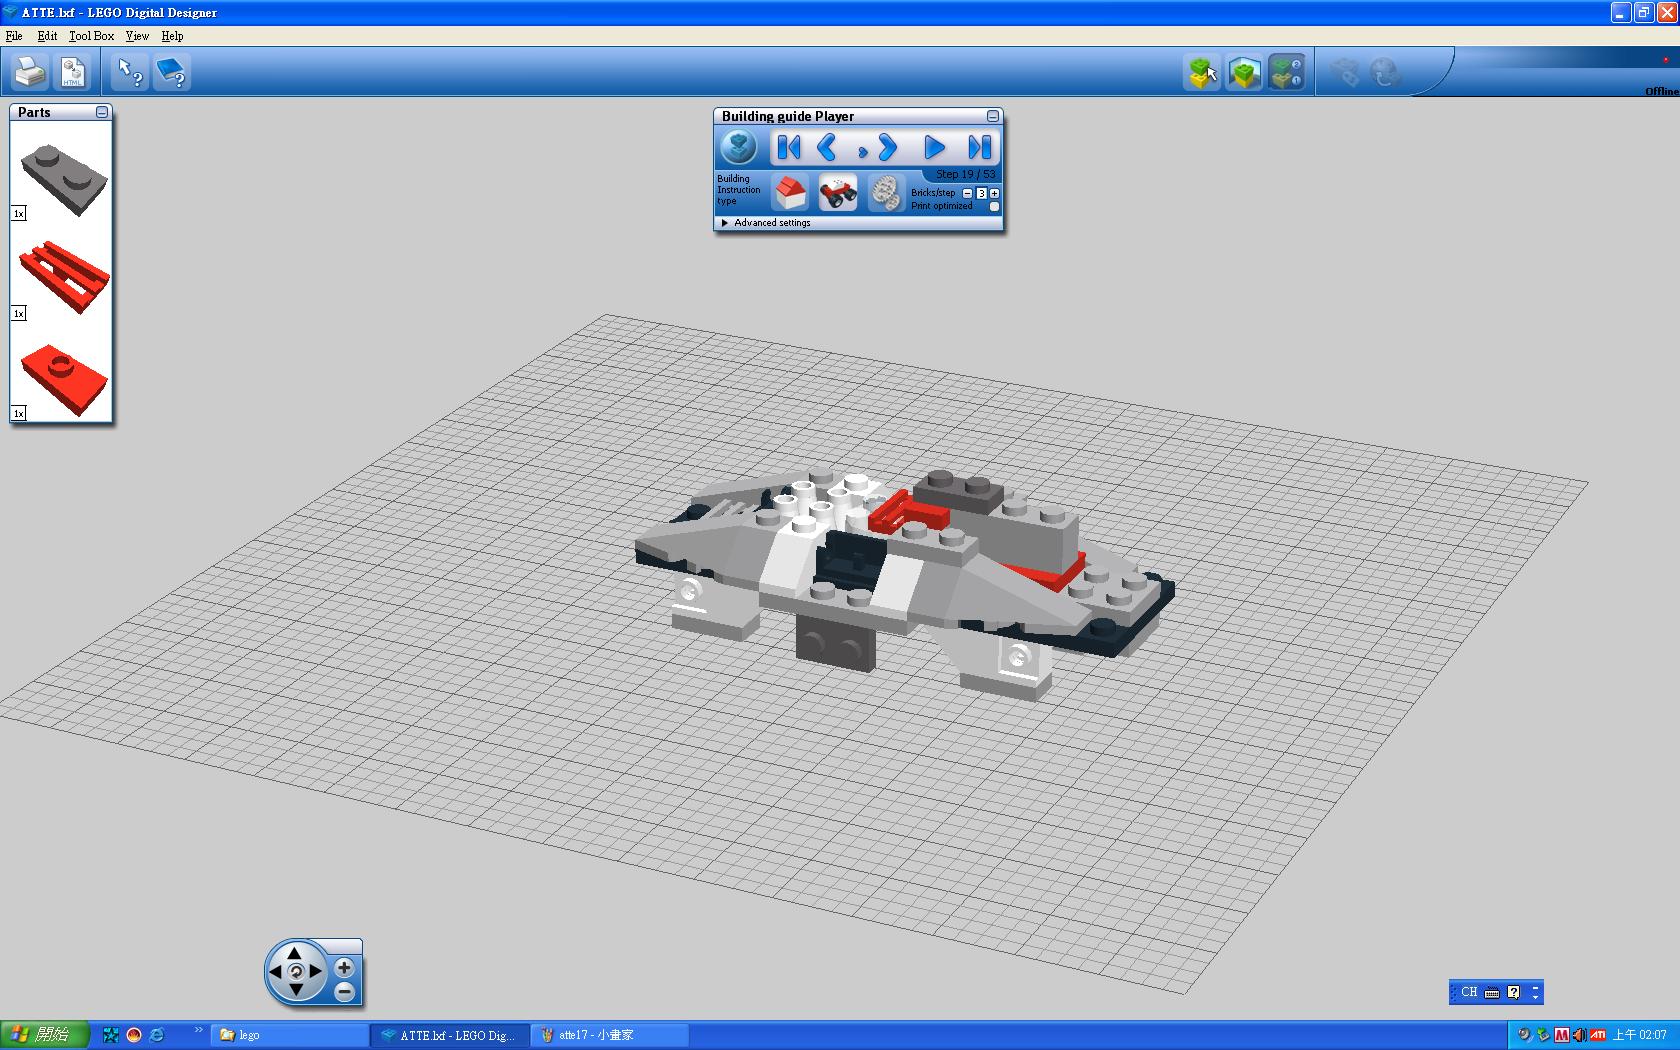This screenshot has height=1050, width=1680.
Task: Open the View menu
Action: (137, 36)
